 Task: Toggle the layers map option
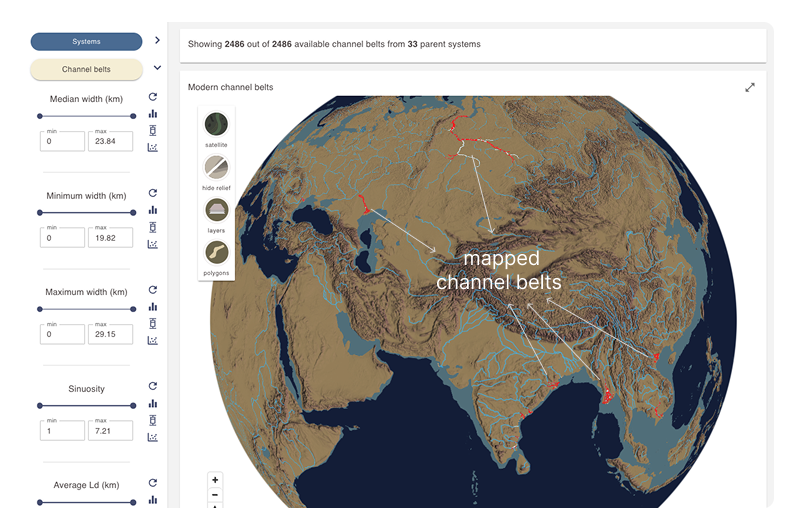(x=216, y=210)
